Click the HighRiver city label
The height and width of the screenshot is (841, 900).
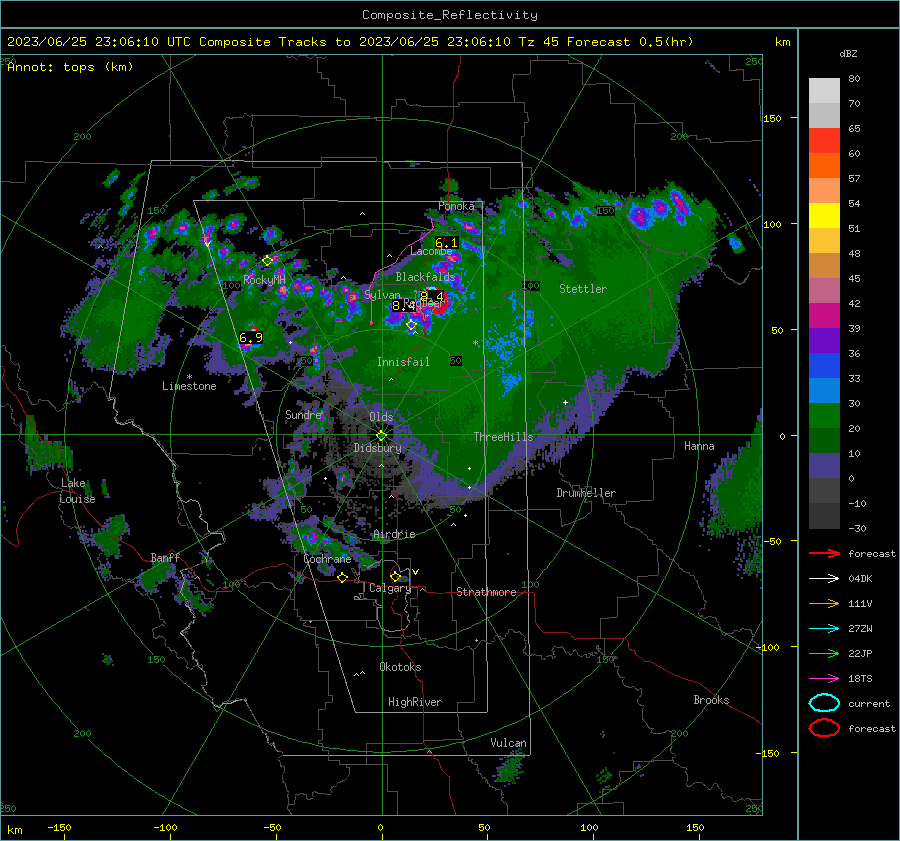pyautogui.click(x=415, y=702)
